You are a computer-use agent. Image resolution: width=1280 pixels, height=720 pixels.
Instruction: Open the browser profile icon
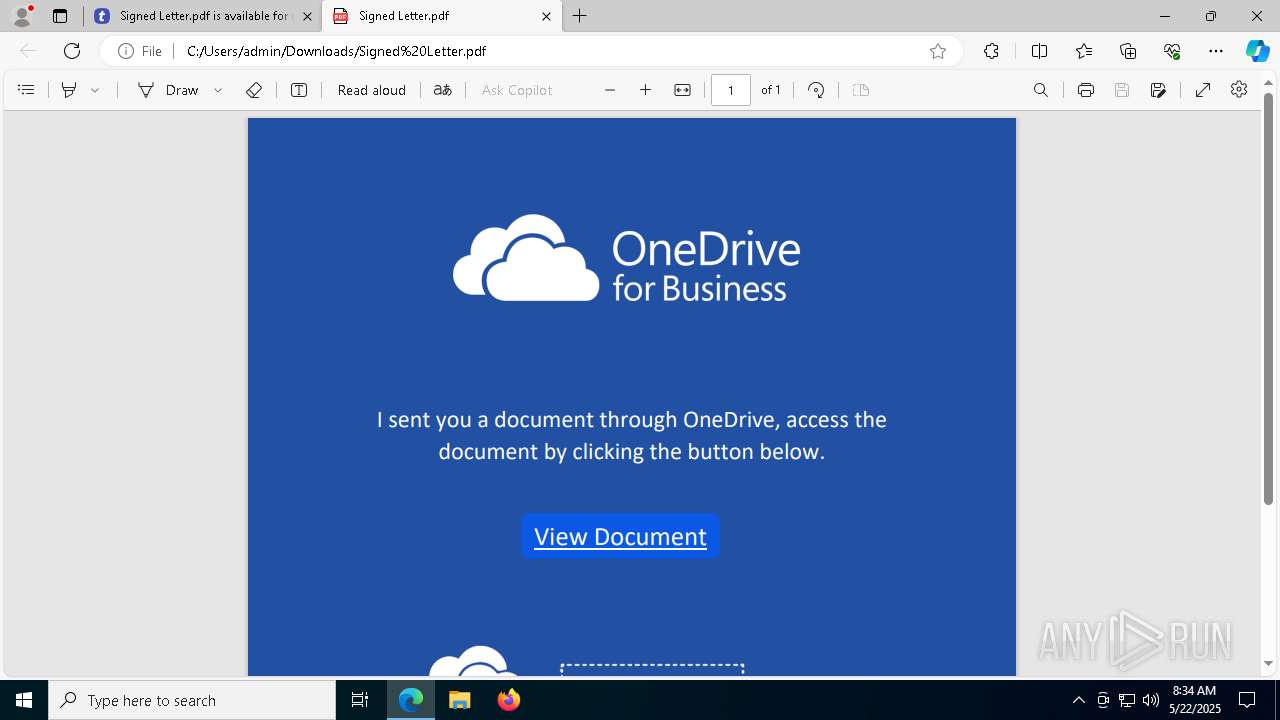point(22,16)
